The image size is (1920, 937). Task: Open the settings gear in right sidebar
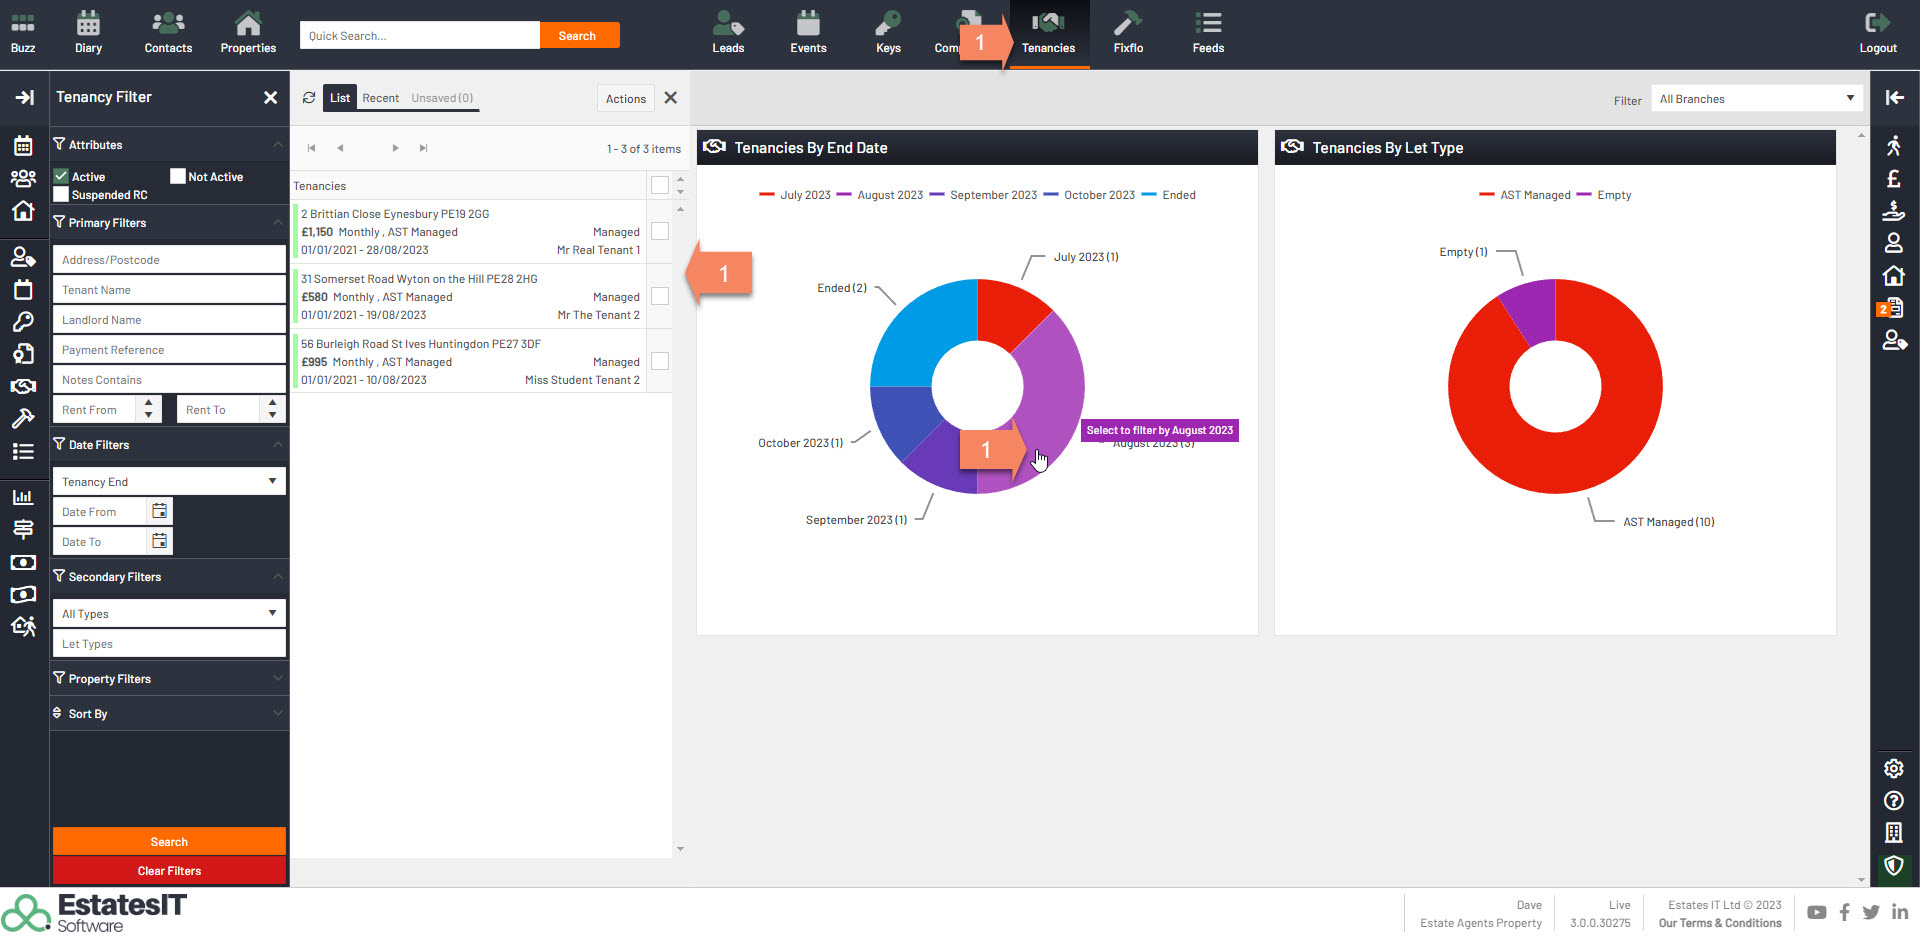tap(1893, 768)
